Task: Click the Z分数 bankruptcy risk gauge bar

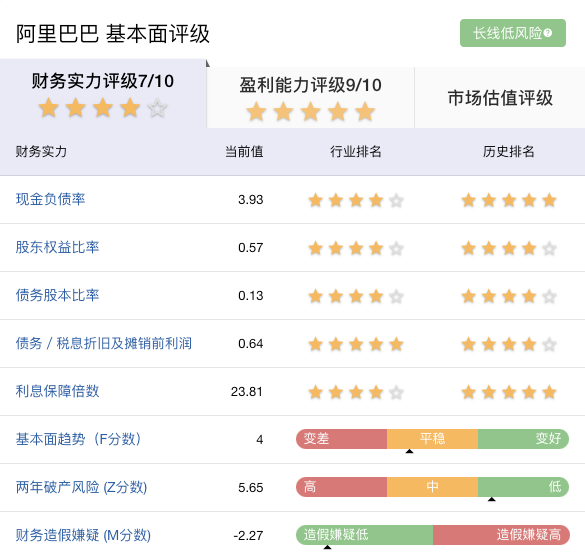Action: click(432, 487)
